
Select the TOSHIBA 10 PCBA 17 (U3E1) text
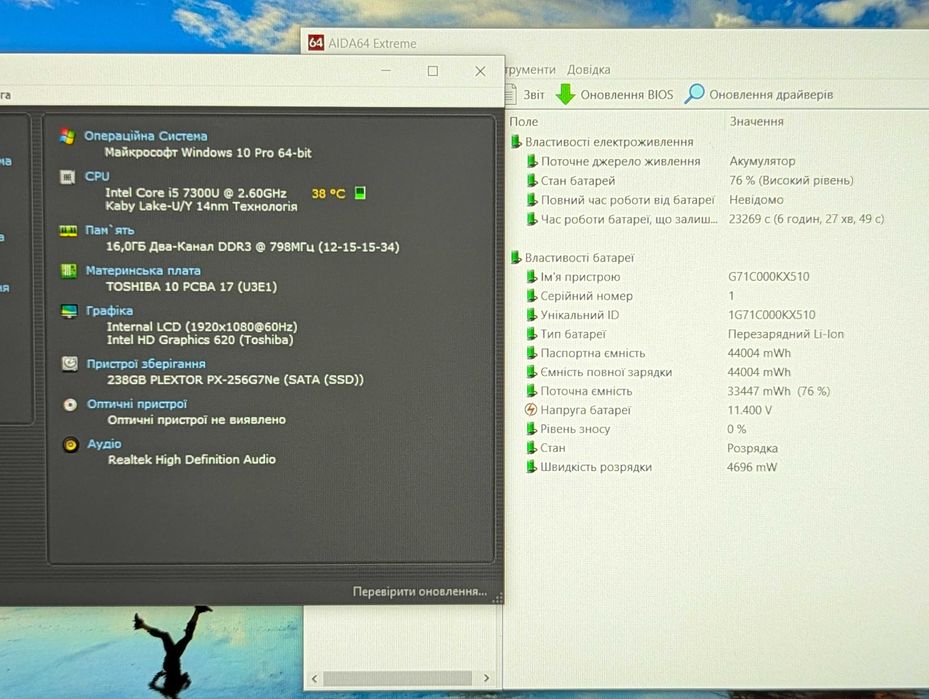[x=191, y=287]
